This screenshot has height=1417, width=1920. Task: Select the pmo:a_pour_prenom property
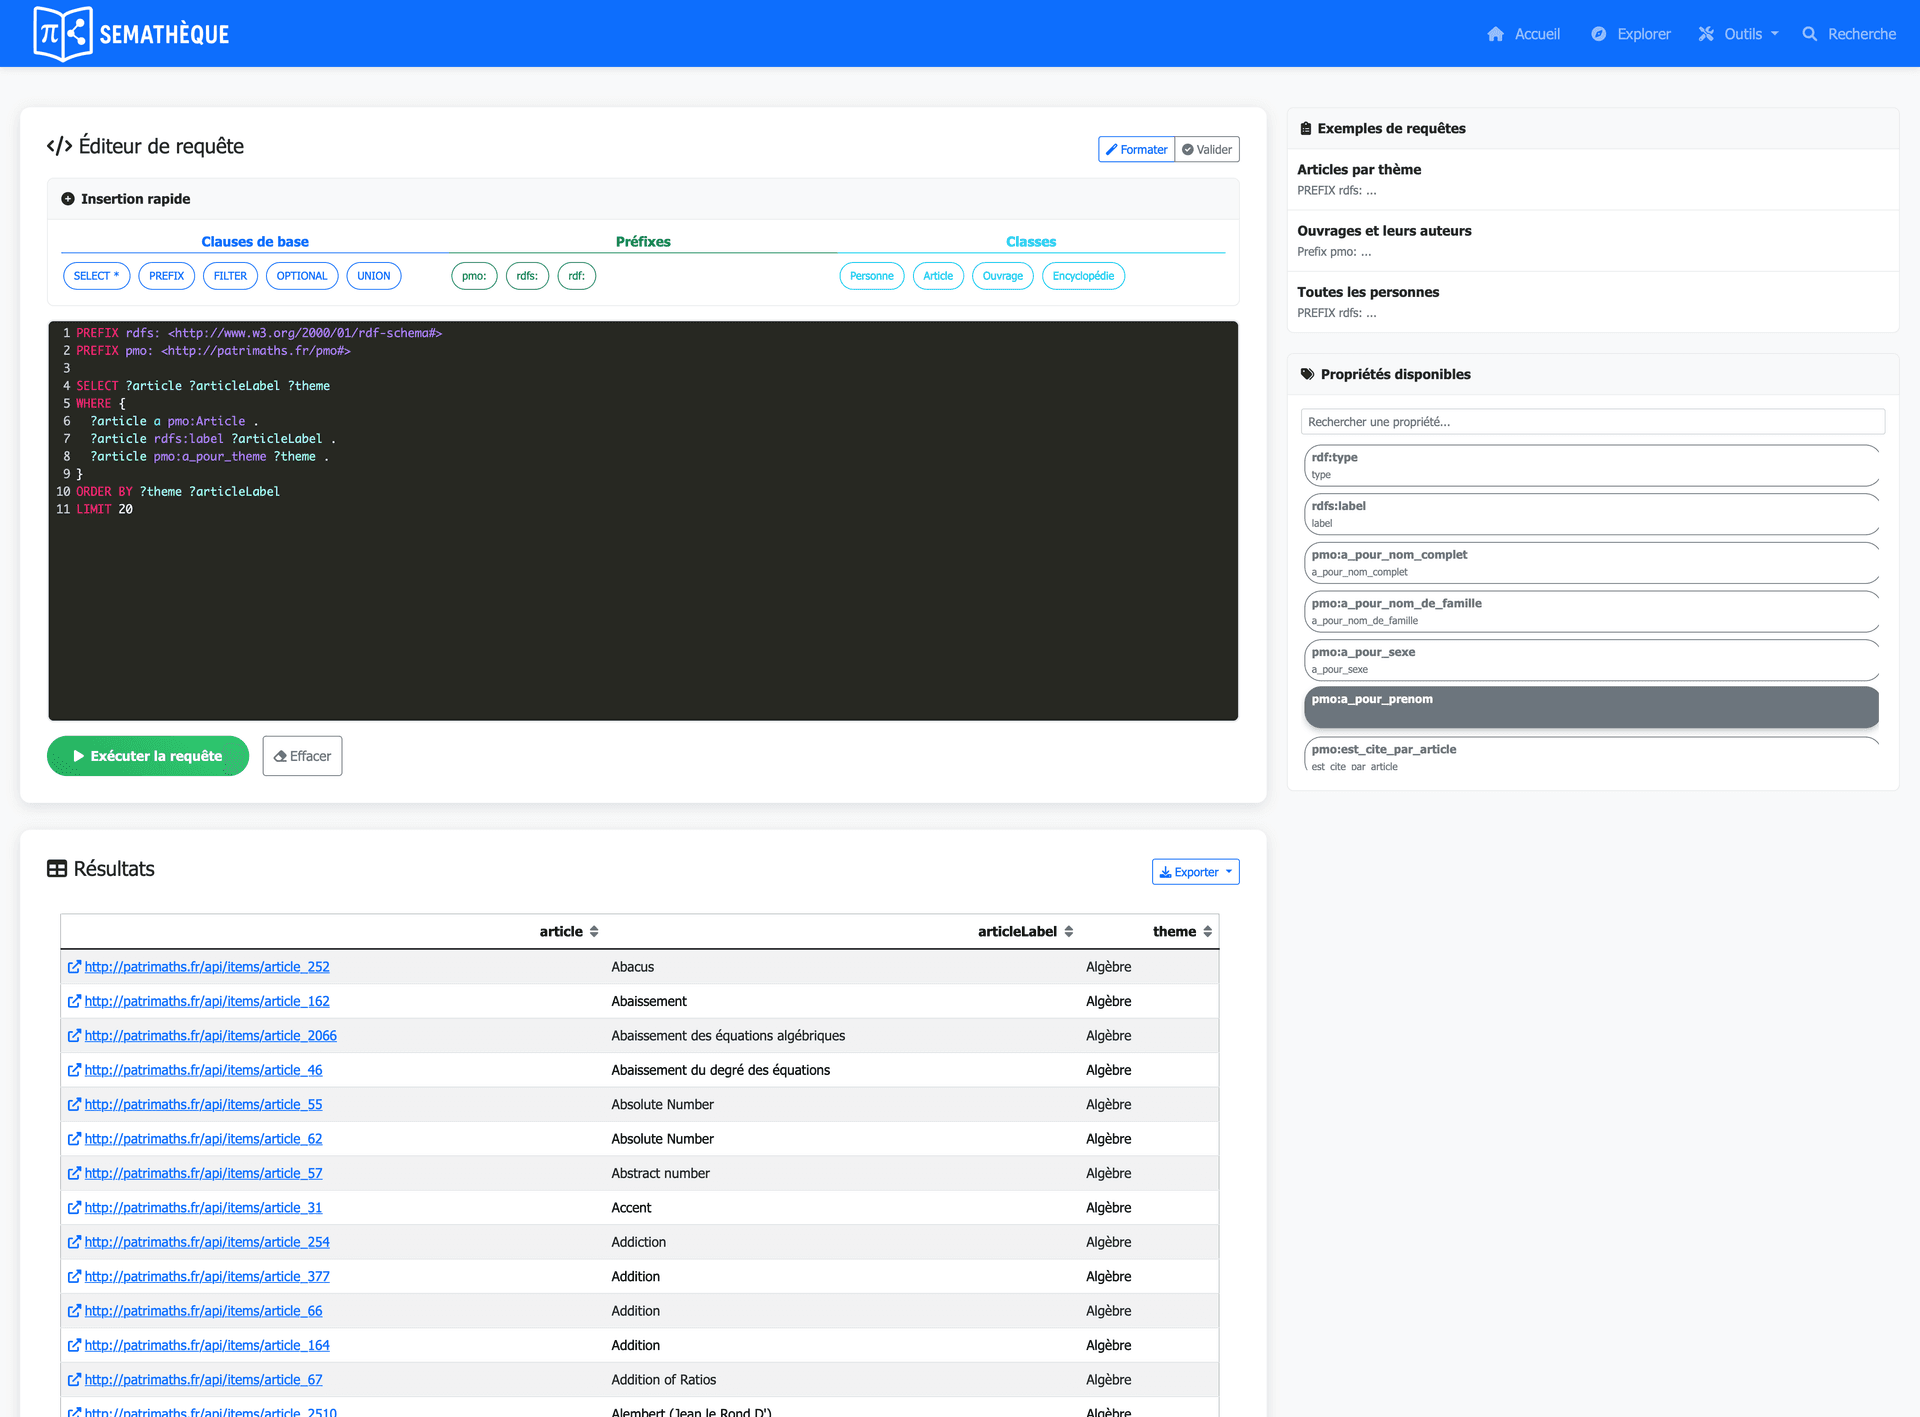coord(1591,707)
